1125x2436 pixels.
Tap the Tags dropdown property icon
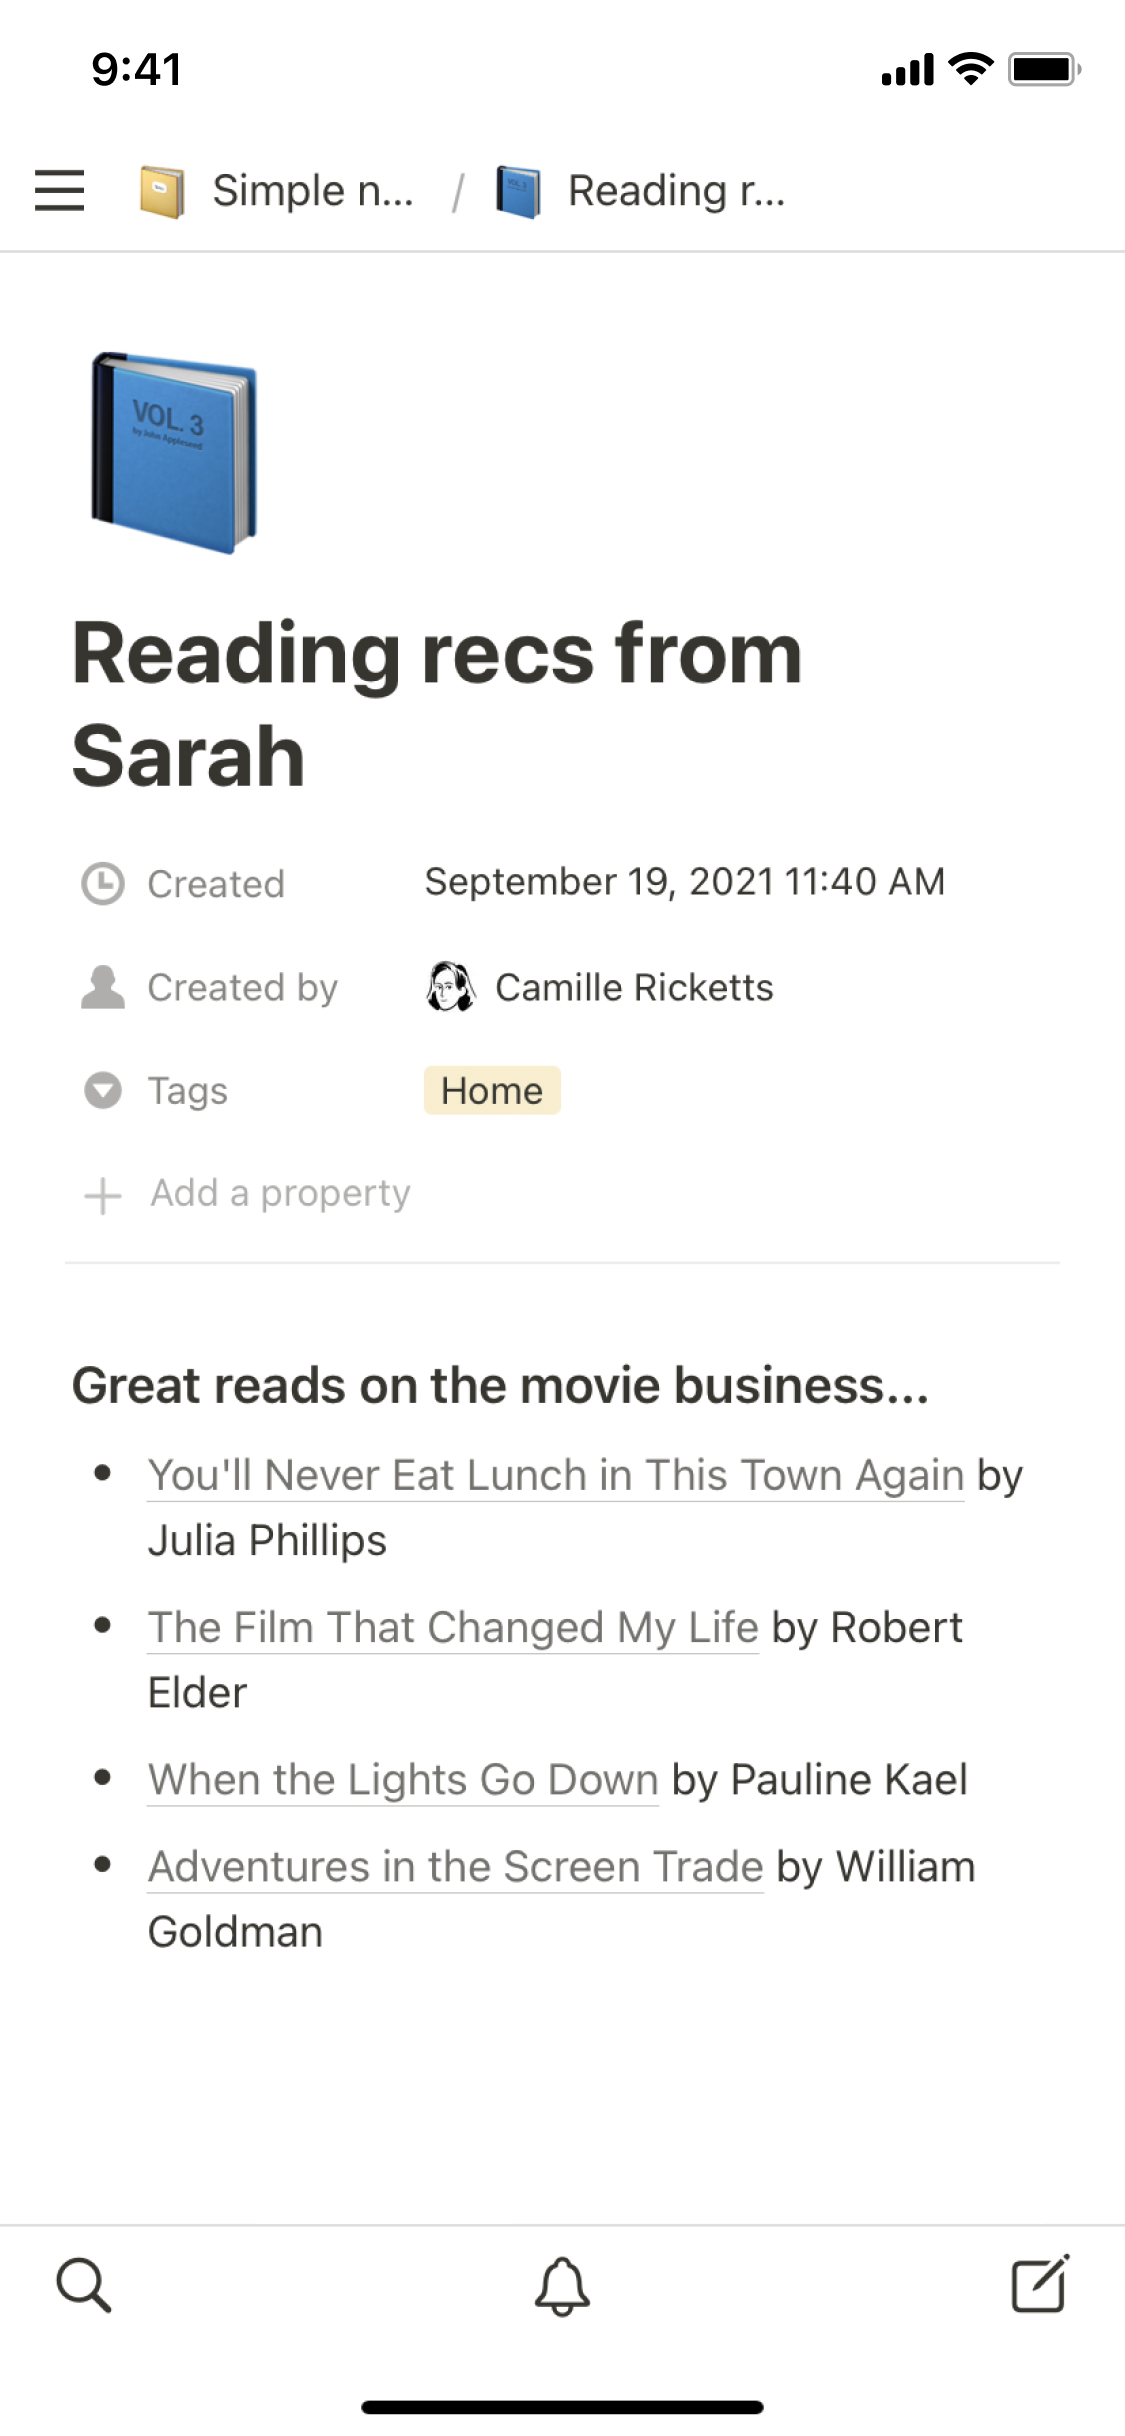coord(102,1090)
